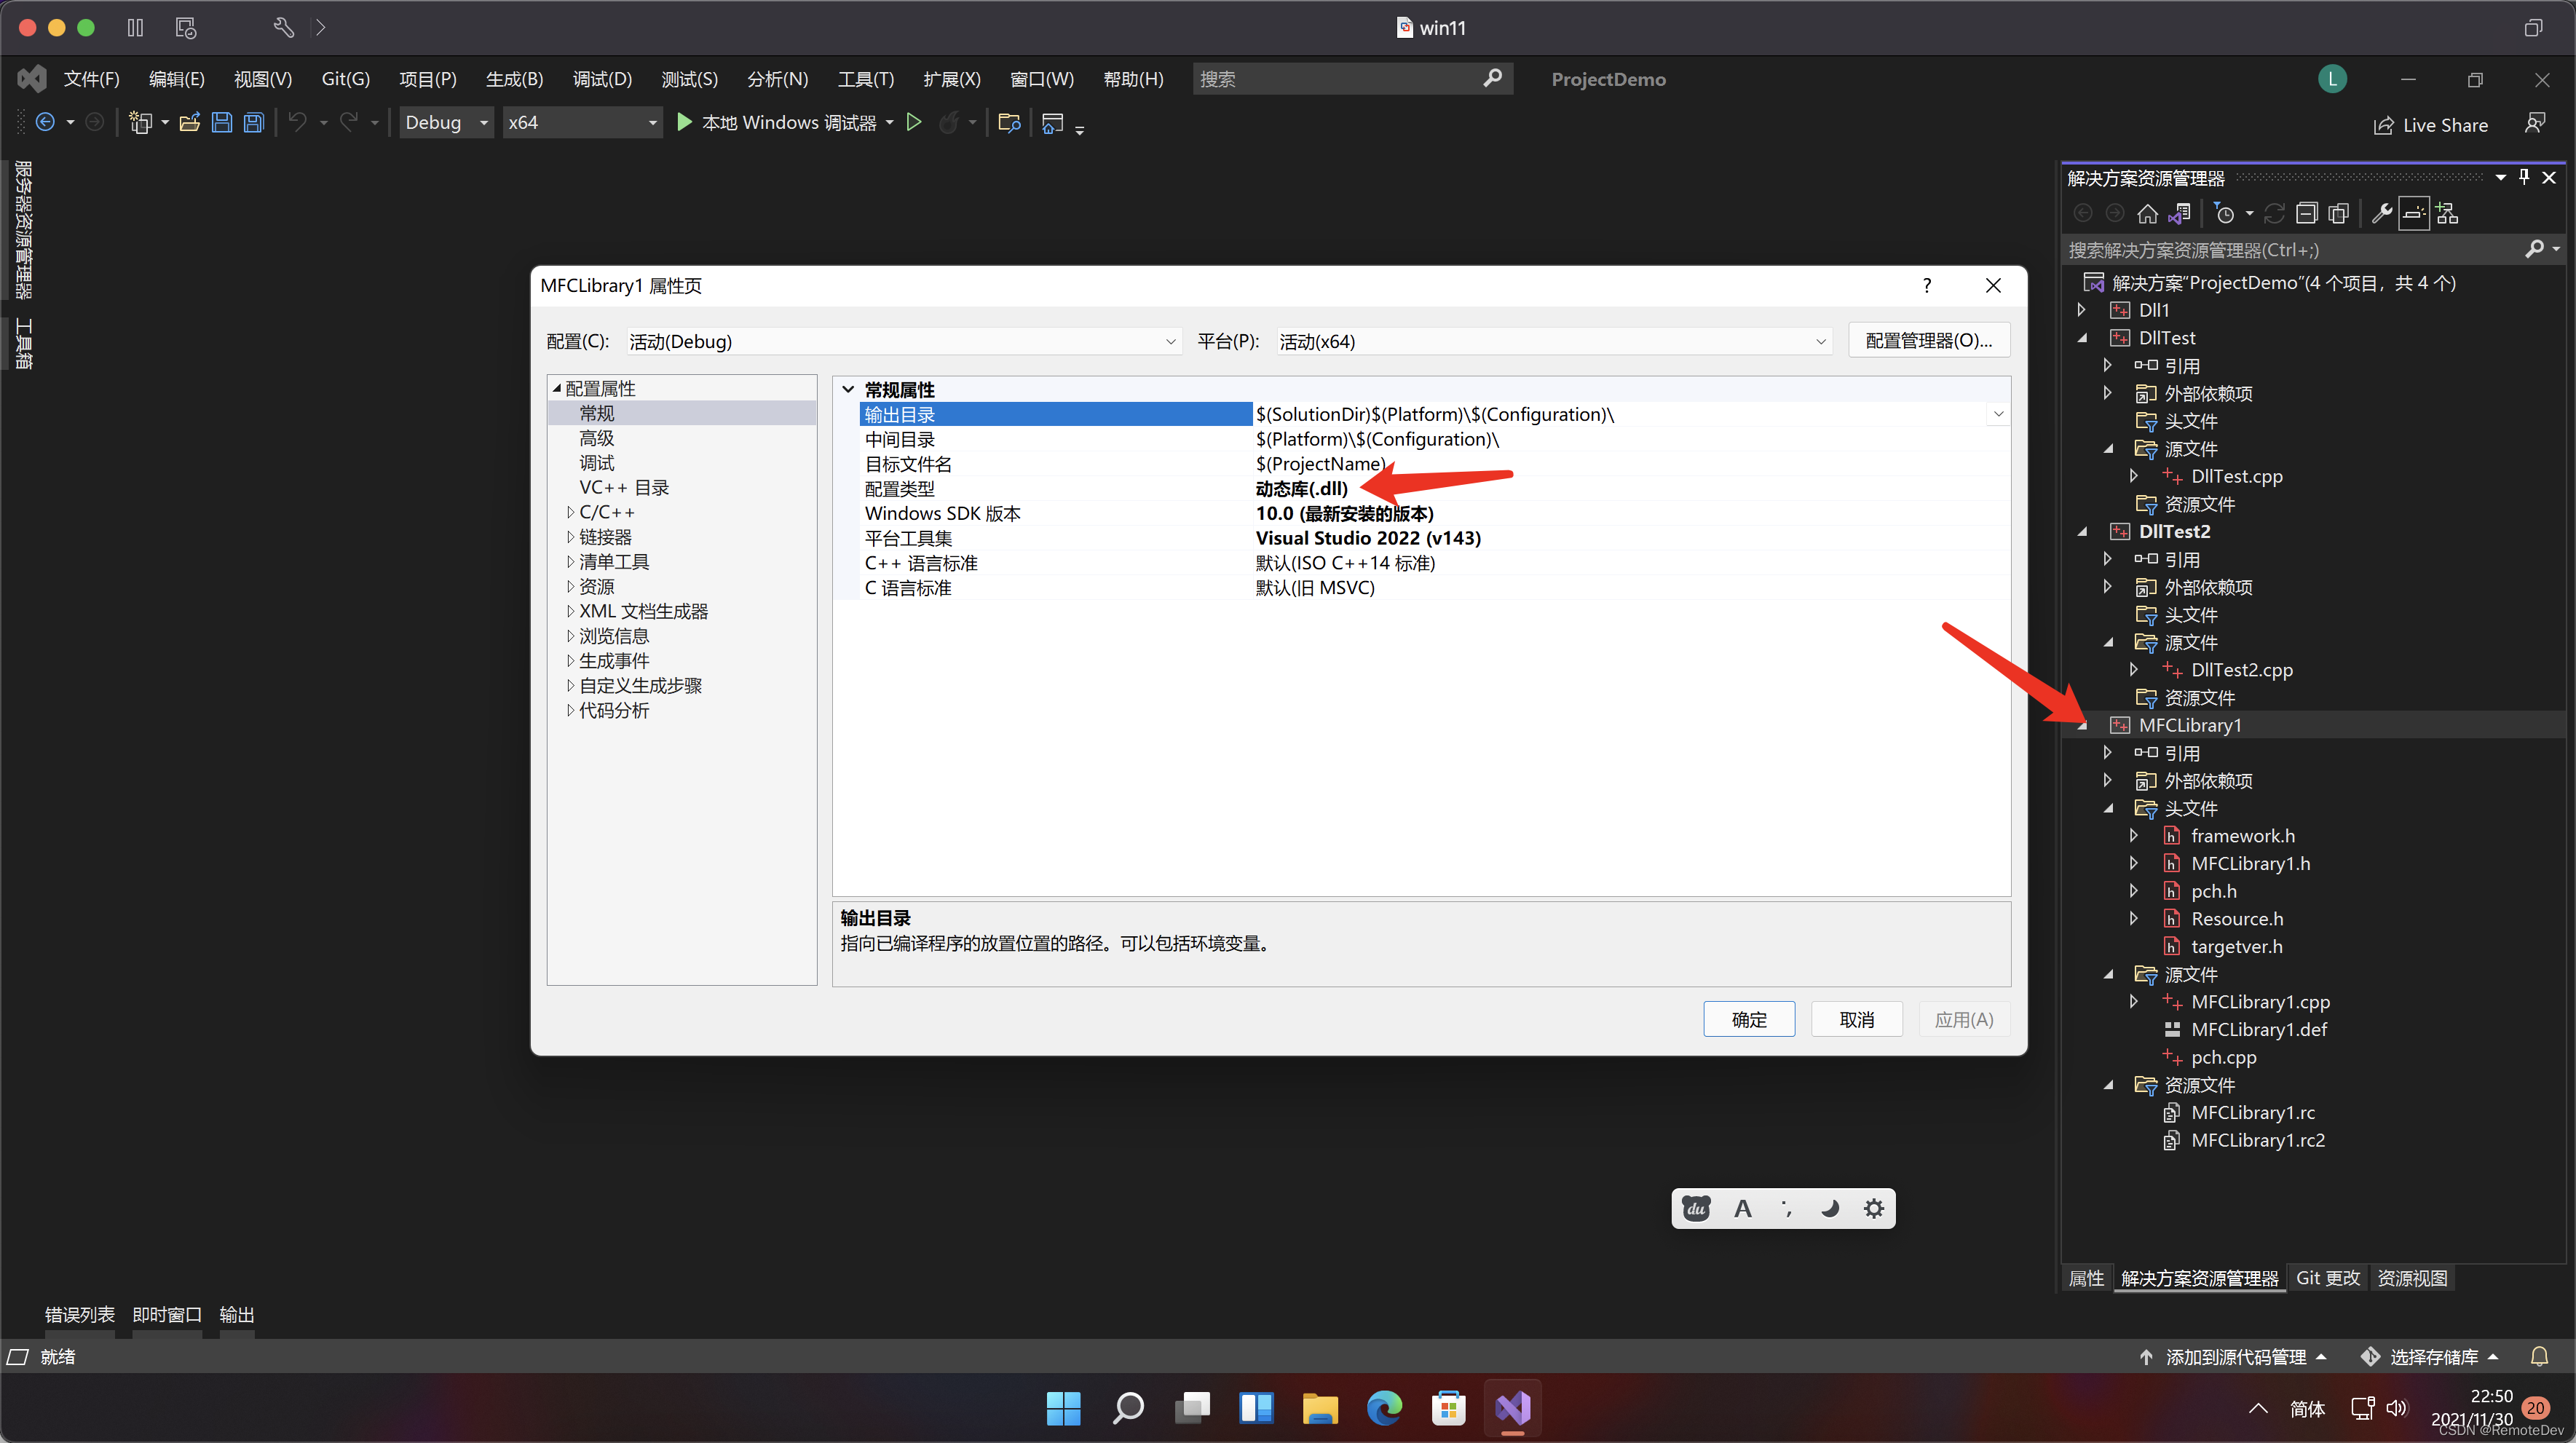Open the 错误列表 error list tab

pyautogui.click(x=79, y=1315)
